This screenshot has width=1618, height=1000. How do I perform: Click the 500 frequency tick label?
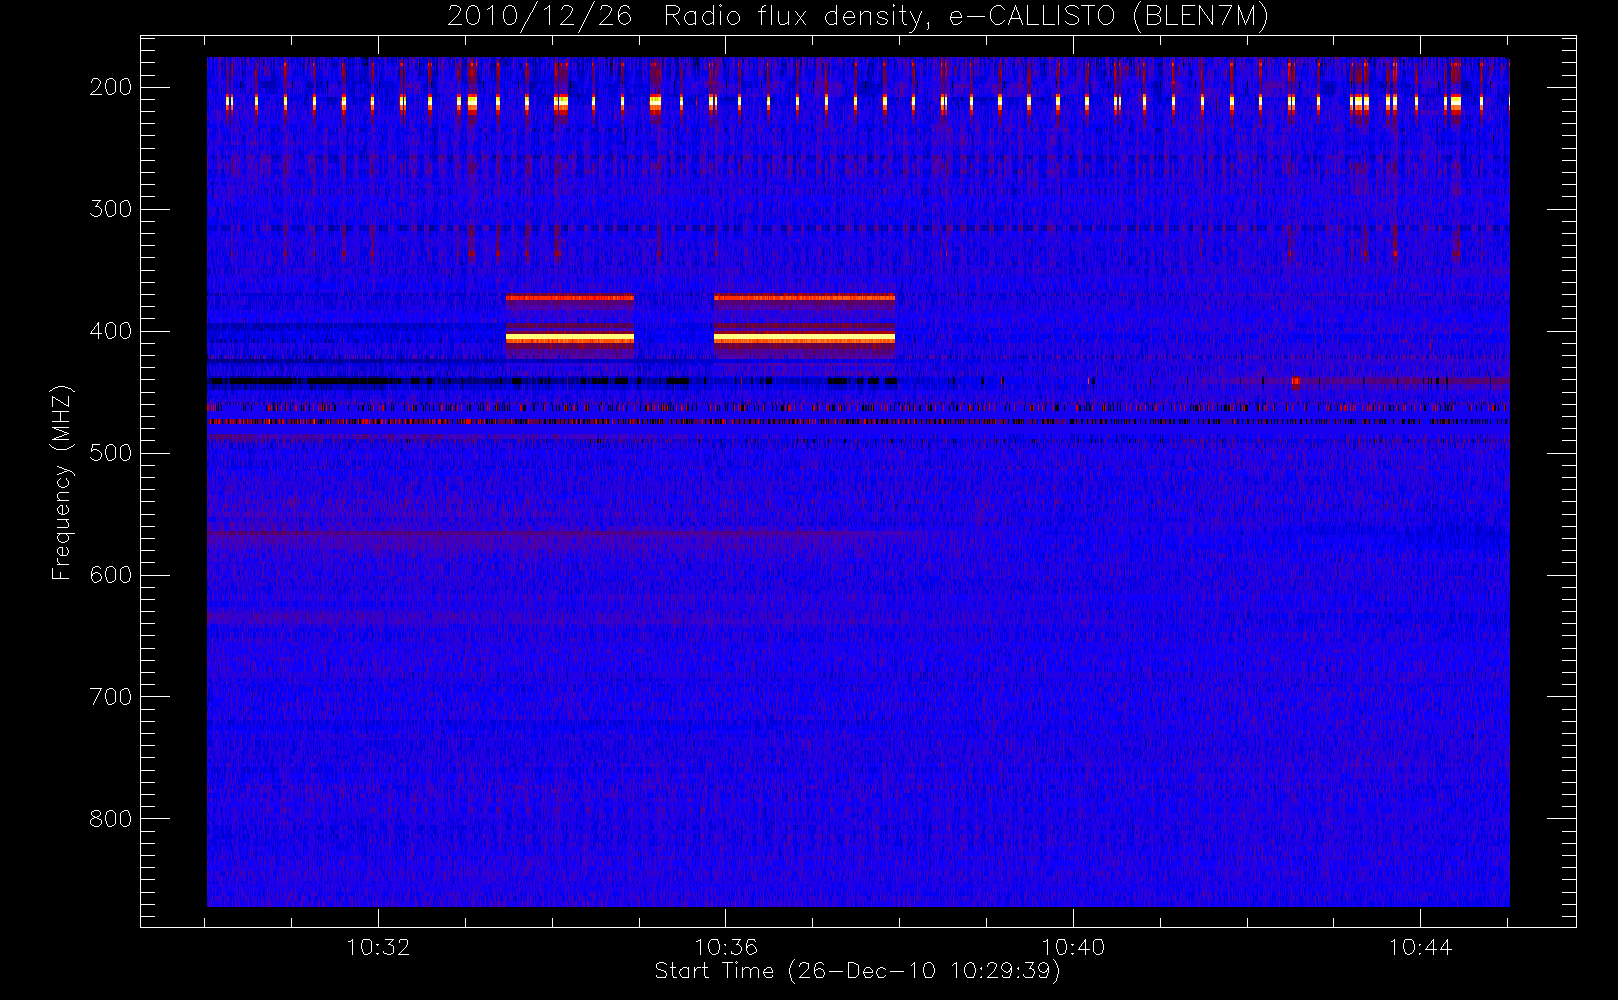point(111,453)
